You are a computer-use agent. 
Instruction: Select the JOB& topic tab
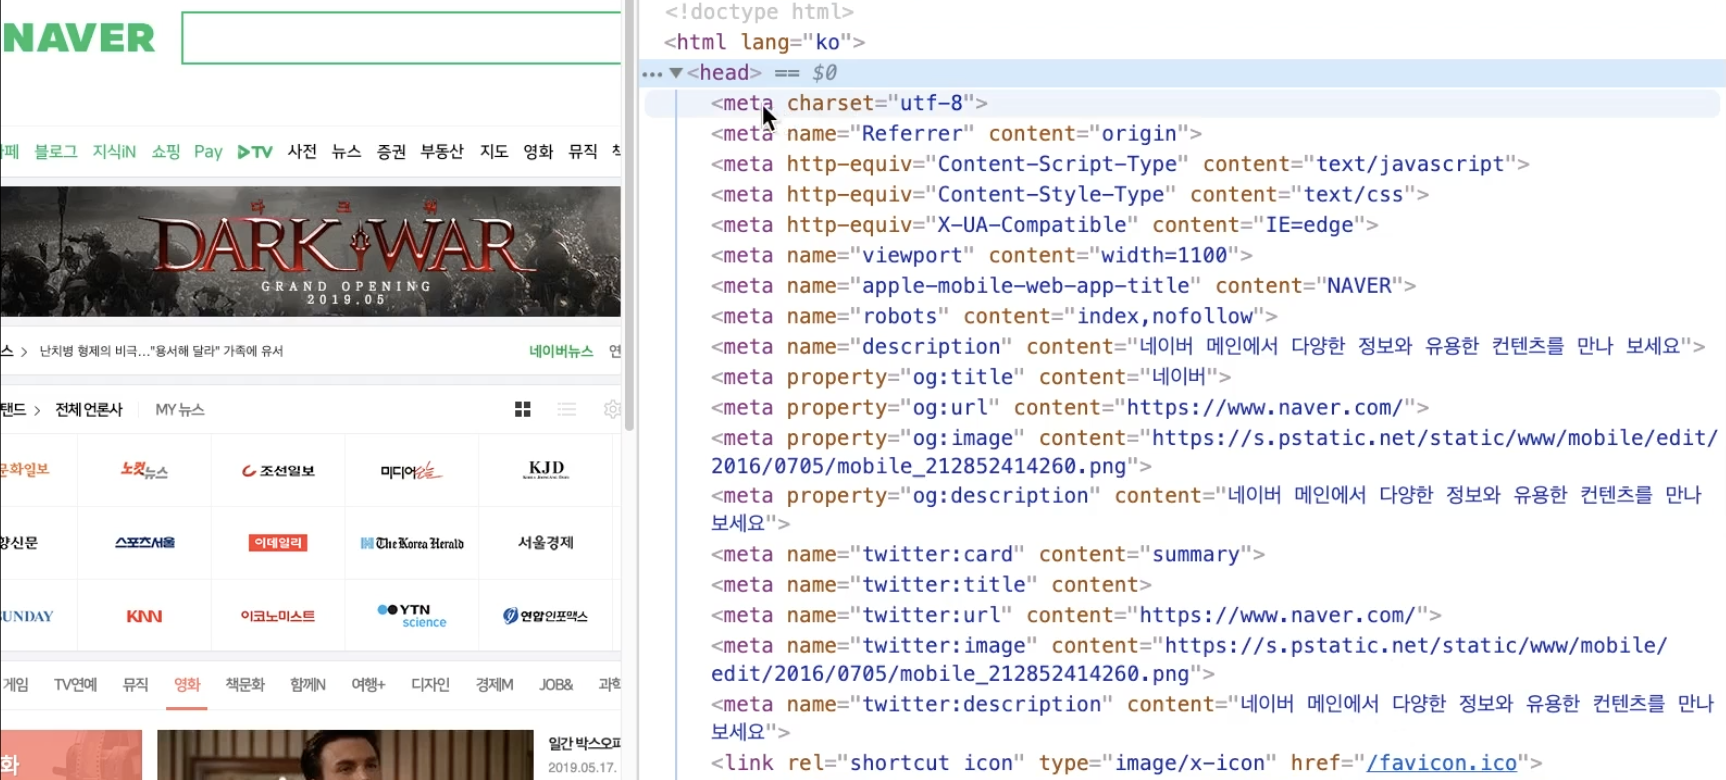pyautogui.click(x=556, y=685)
